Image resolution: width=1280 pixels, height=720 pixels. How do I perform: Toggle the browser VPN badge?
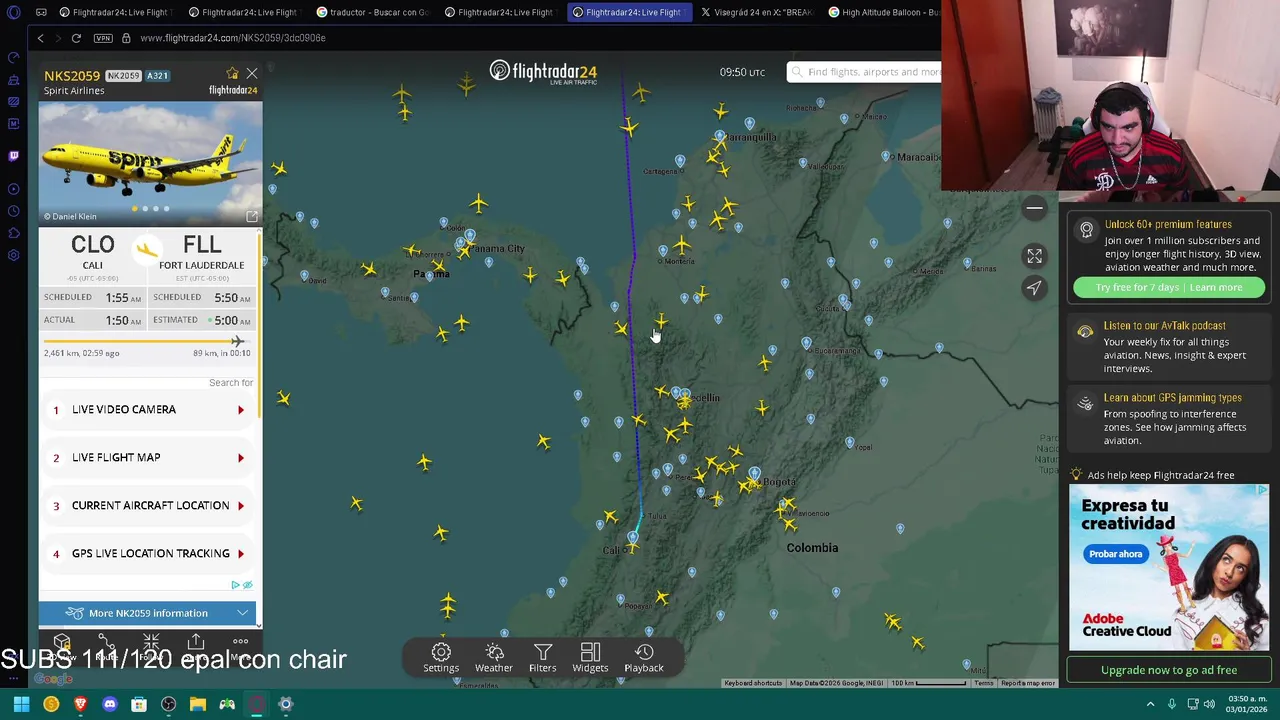pyautogui.click(x=103, y=38)
